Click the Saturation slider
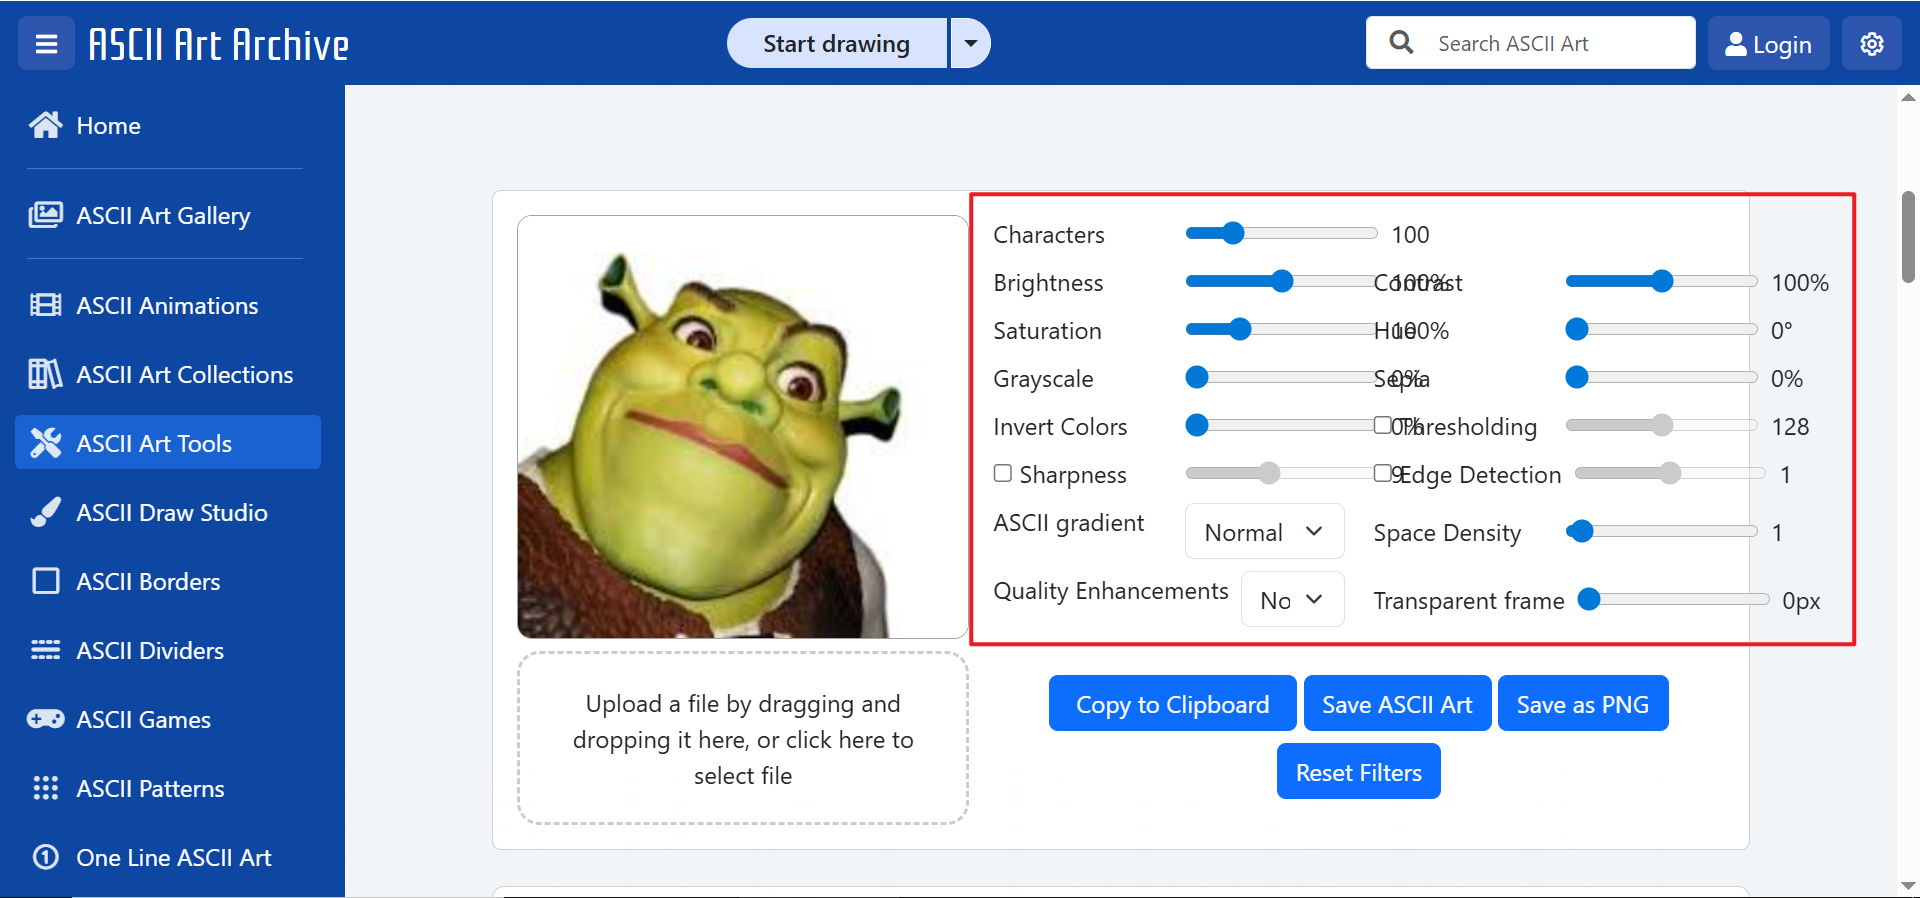 pyautogui.click(x=1281, y=329)
